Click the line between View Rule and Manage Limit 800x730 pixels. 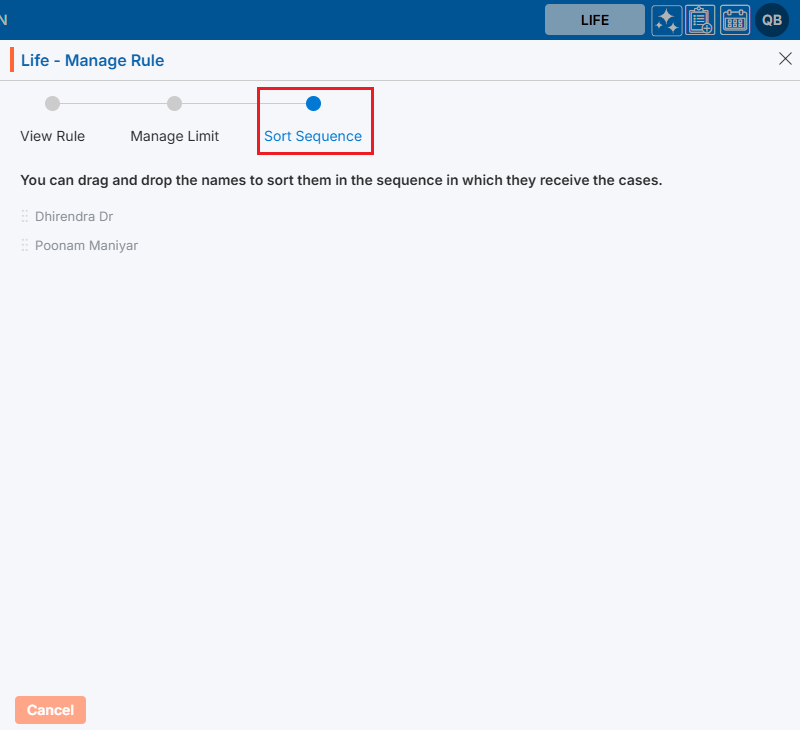(x=113, y=103)
